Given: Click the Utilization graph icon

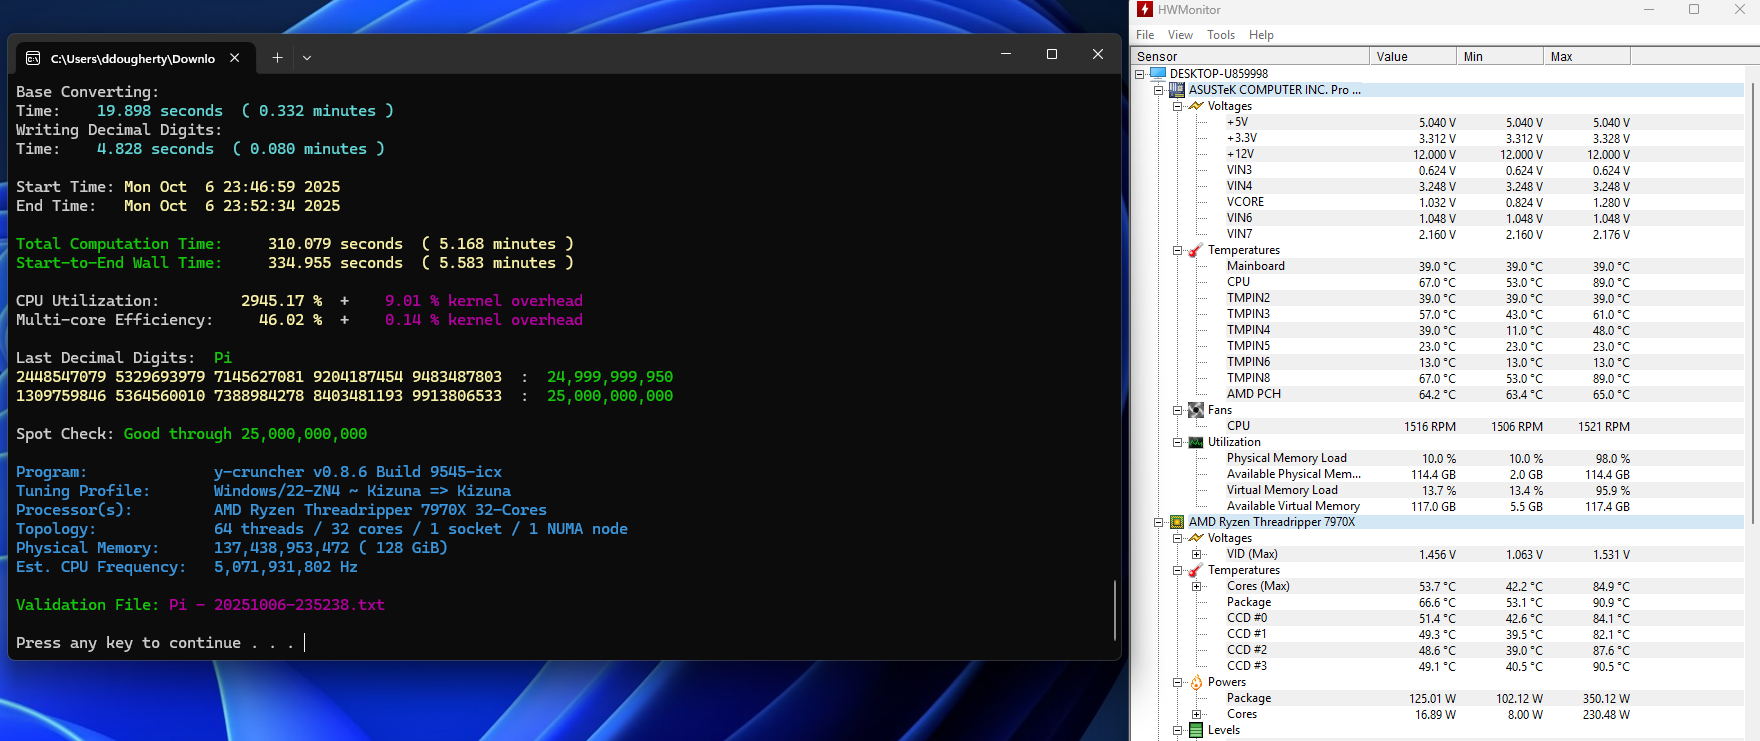Looking at the screenshot, I should point(1196,442).
